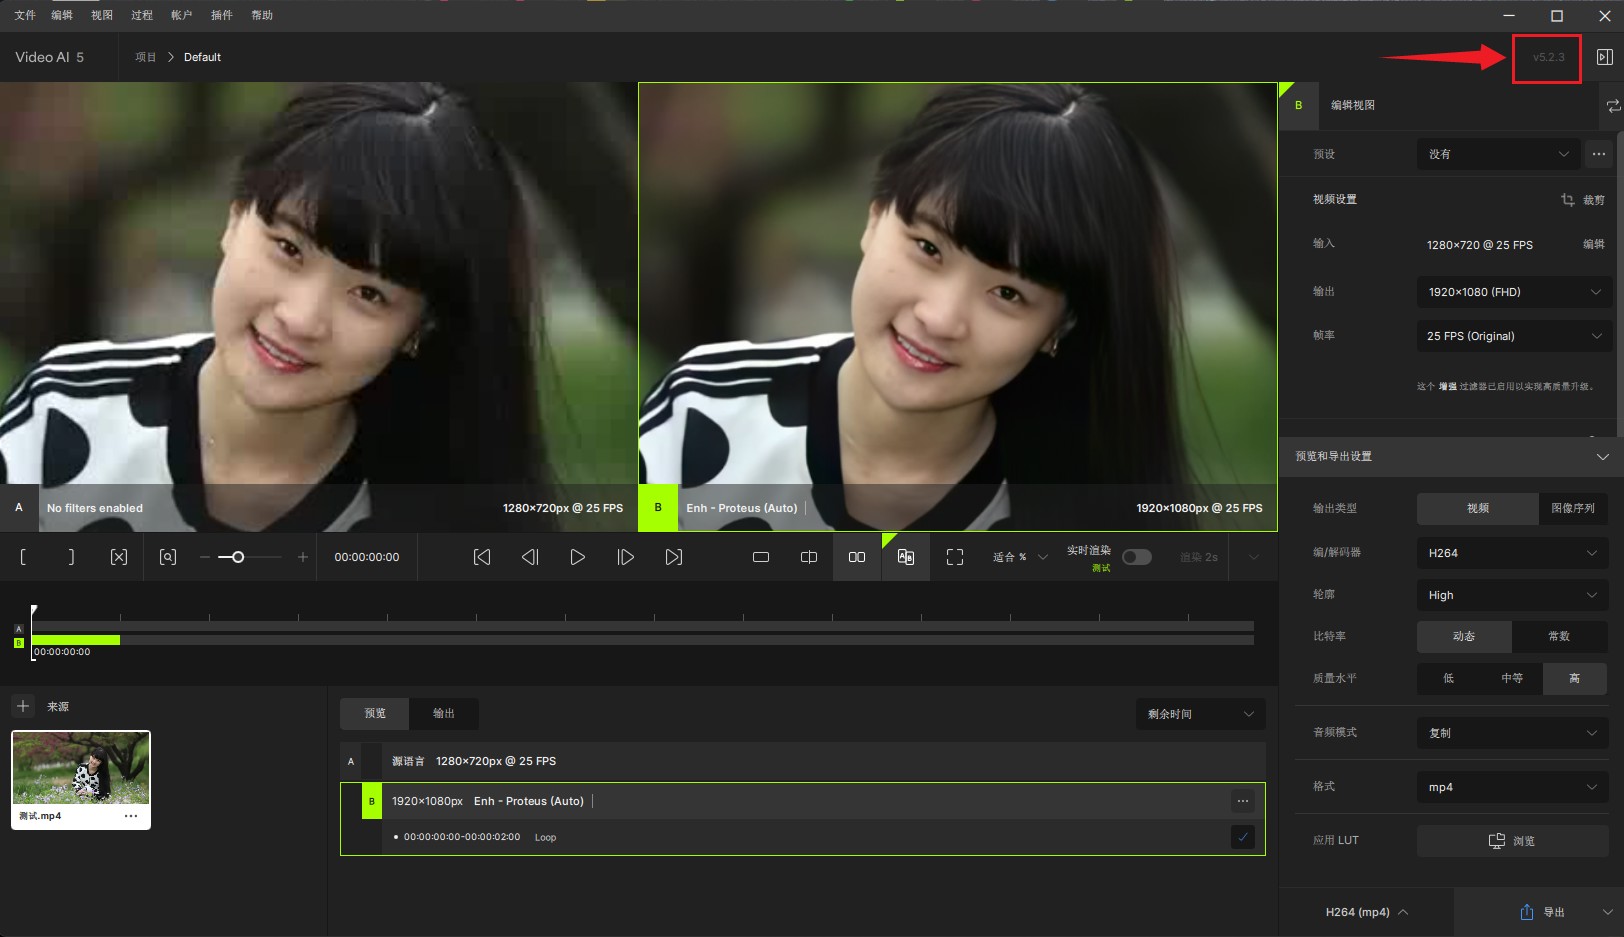1624x937 pixels.
Task: Enter fullscreen preview mode
Action: pyautogui.click(x=954, y=557)
